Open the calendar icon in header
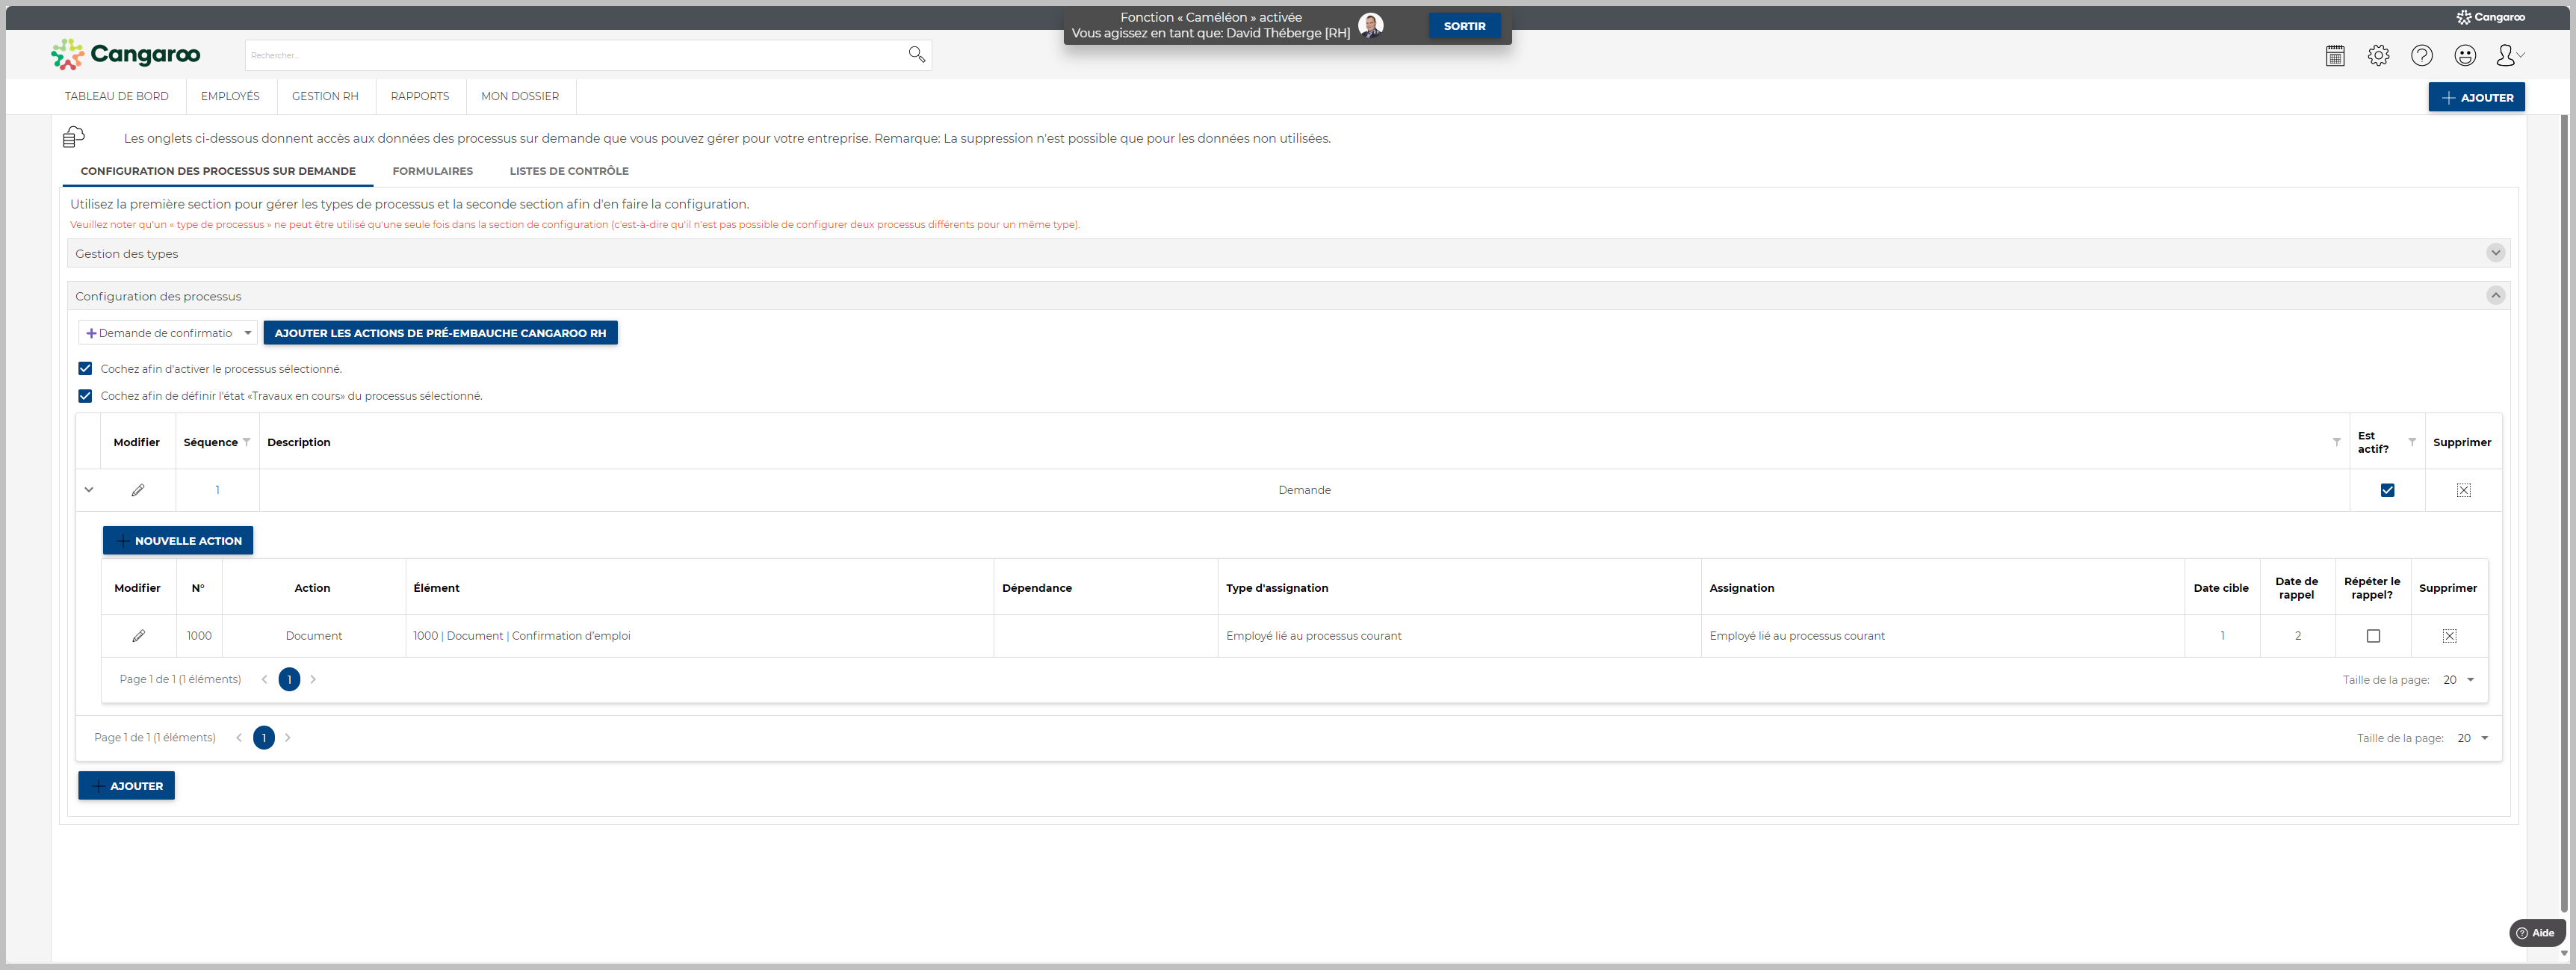Image resolution: width=2576 pixels, height=970 pixels. [x=2335, y=56]
